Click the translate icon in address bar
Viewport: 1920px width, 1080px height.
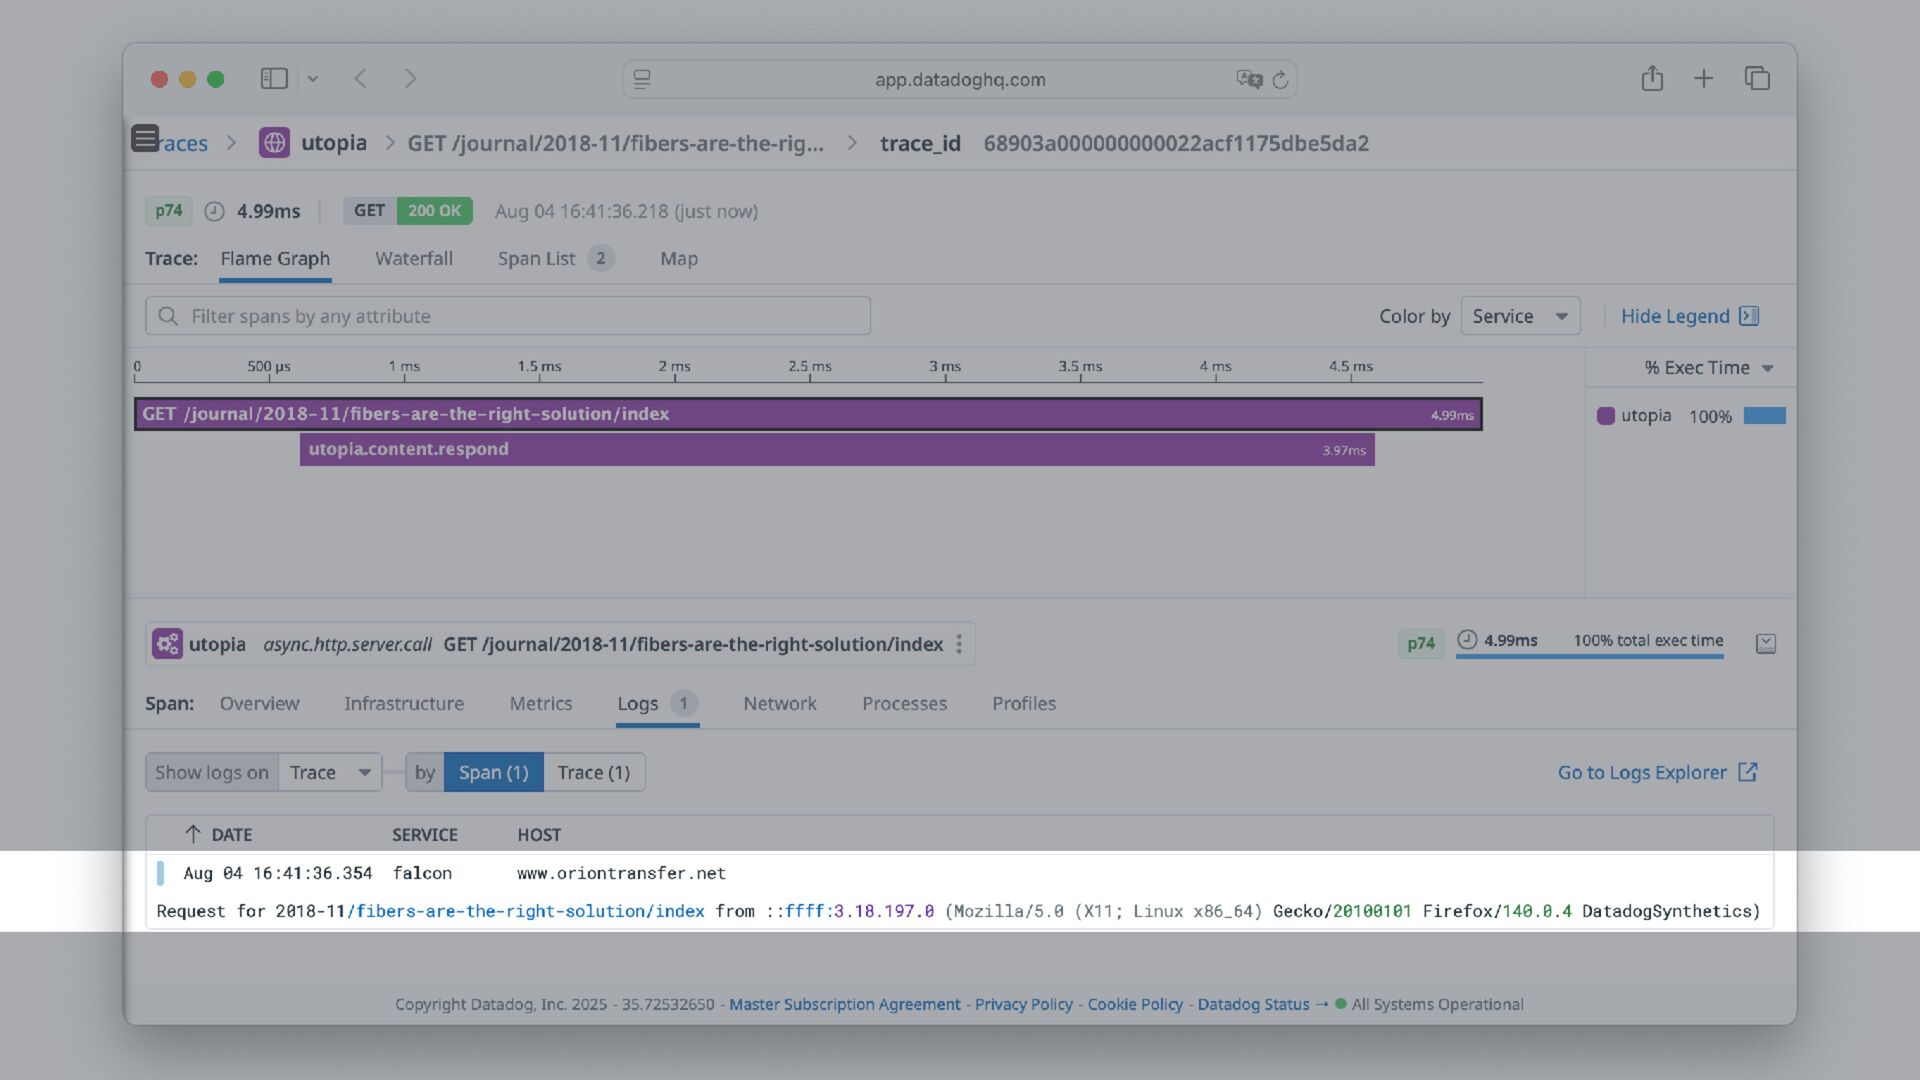(1248, 80)
